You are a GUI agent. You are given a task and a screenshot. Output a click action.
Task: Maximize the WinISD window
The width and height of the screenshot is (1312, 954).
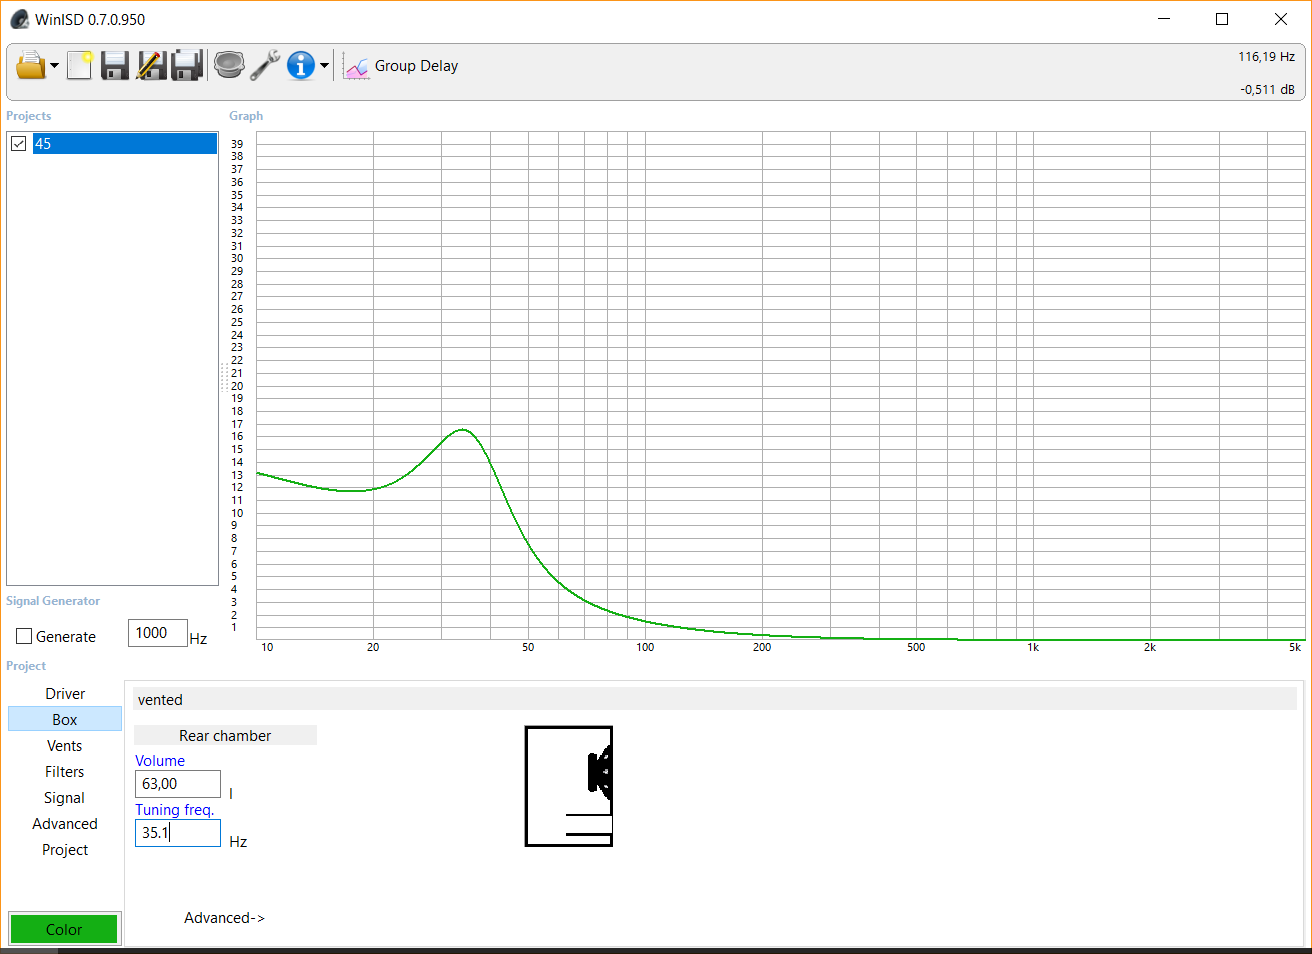pyautogui.click(x=1222, y=19)
